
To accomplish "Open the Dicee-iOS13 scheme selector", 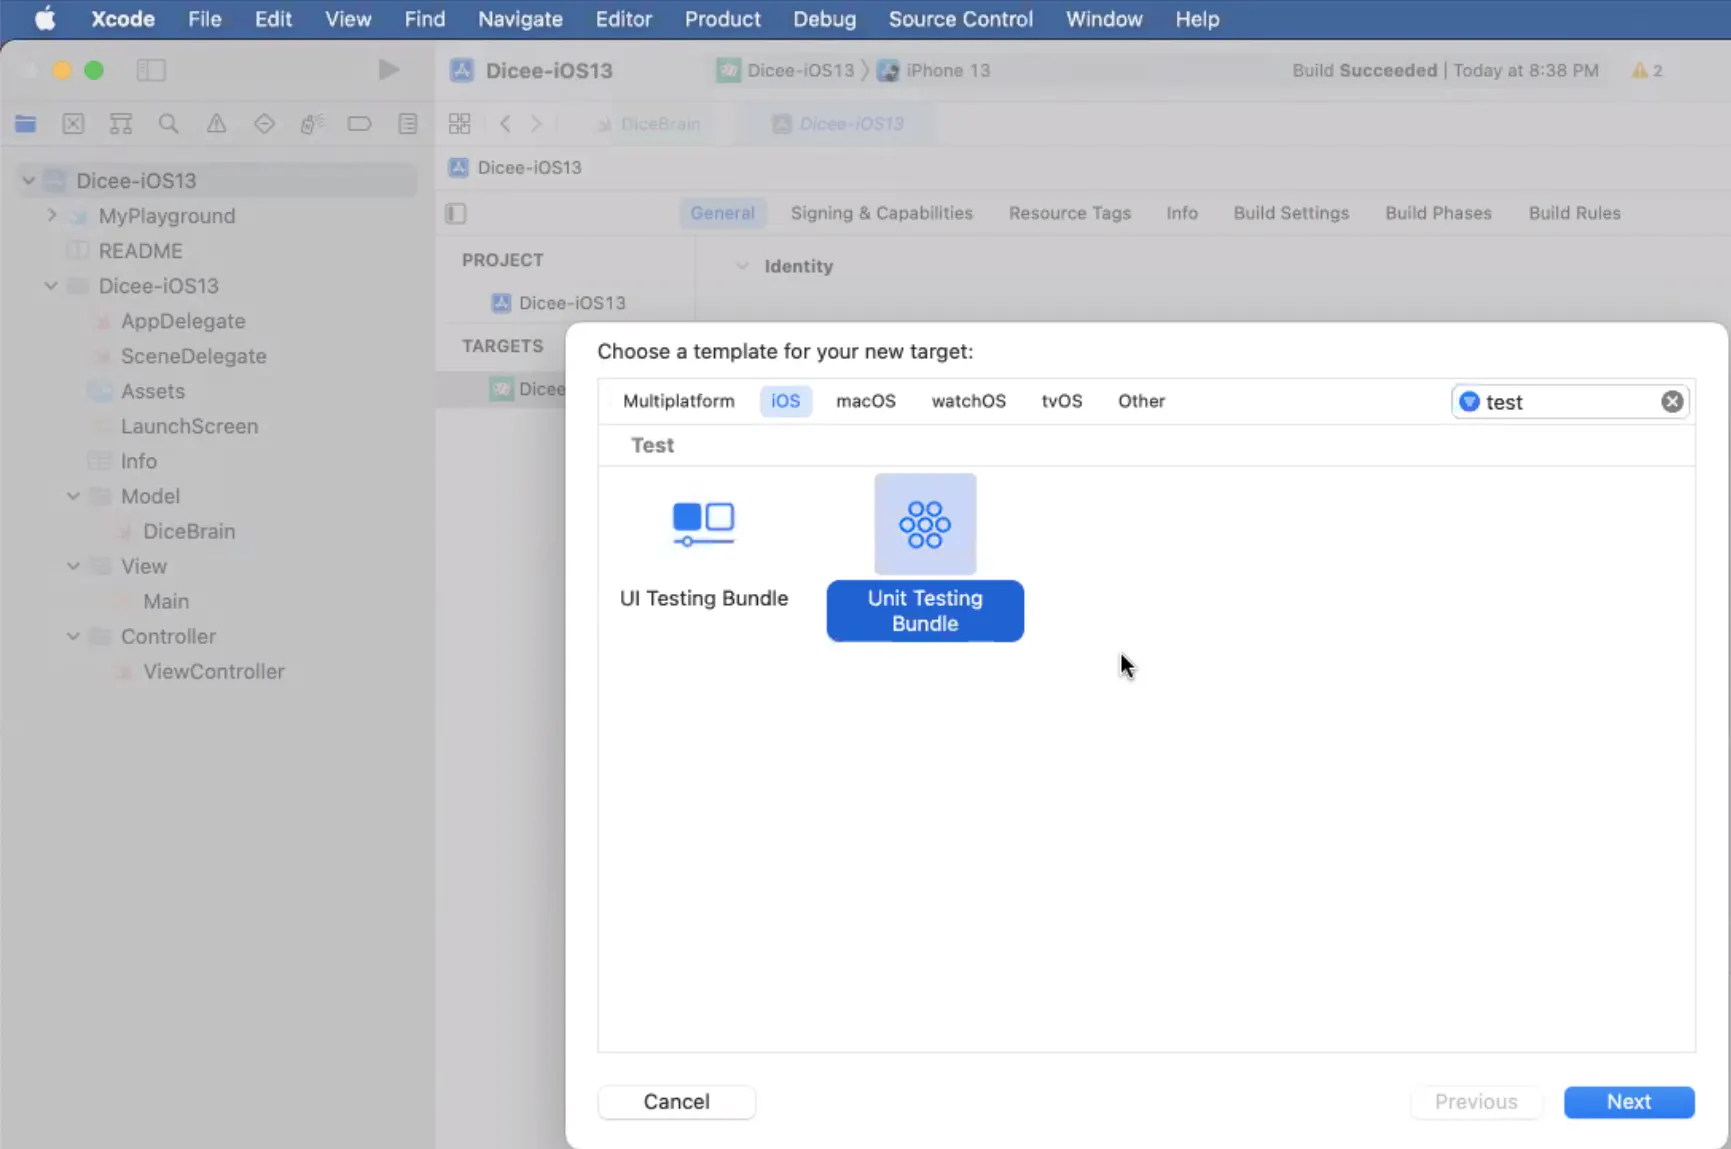I will 786,70.
